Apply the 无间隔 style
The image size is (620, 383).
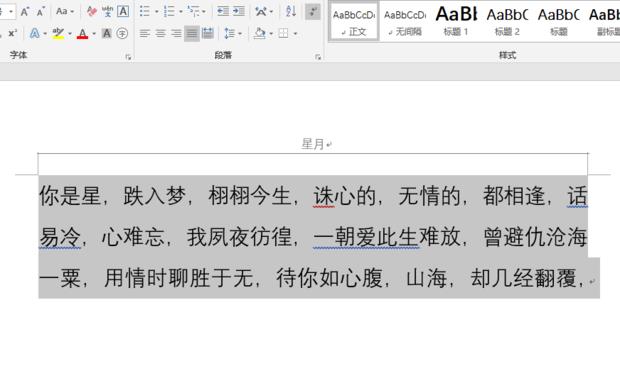tap(405, 21)
